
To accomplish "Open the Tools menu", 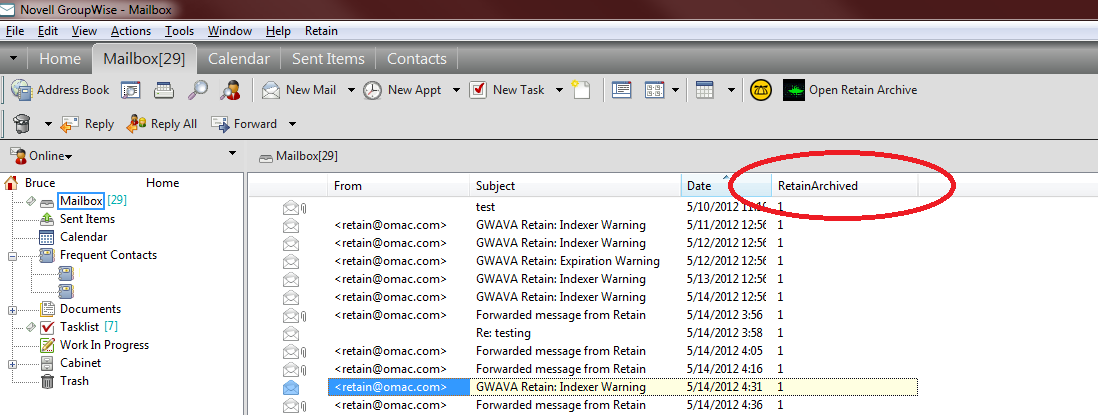I will [179, 31].
